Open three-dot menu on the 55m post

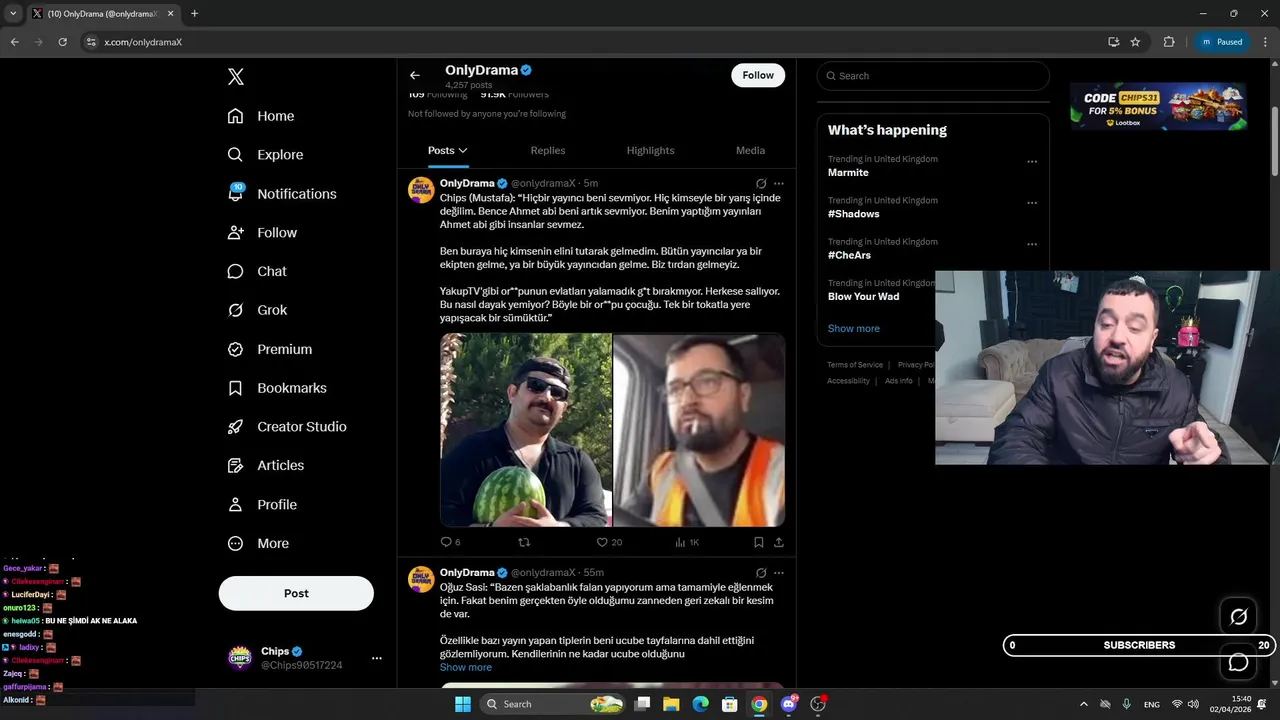coord(779,573)
